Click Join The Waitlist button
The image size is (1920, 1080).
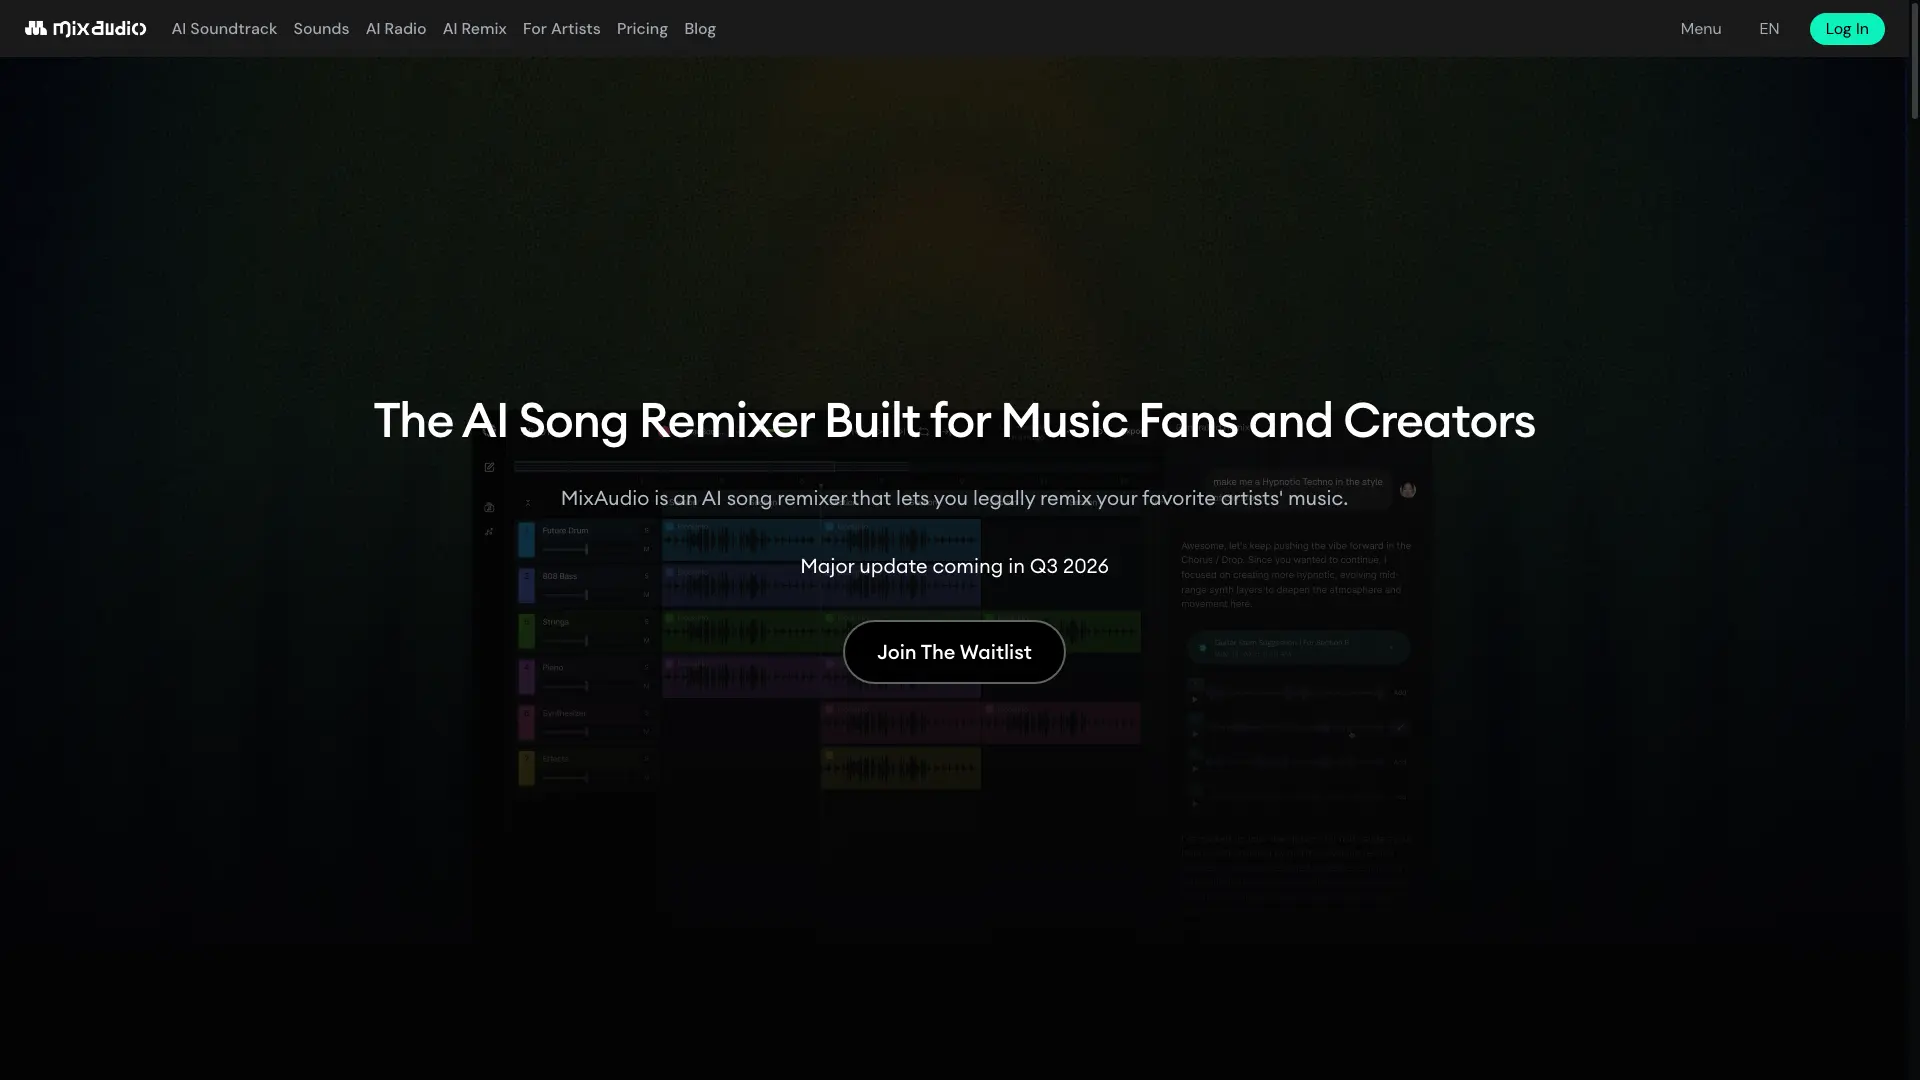tap(954, 652)
